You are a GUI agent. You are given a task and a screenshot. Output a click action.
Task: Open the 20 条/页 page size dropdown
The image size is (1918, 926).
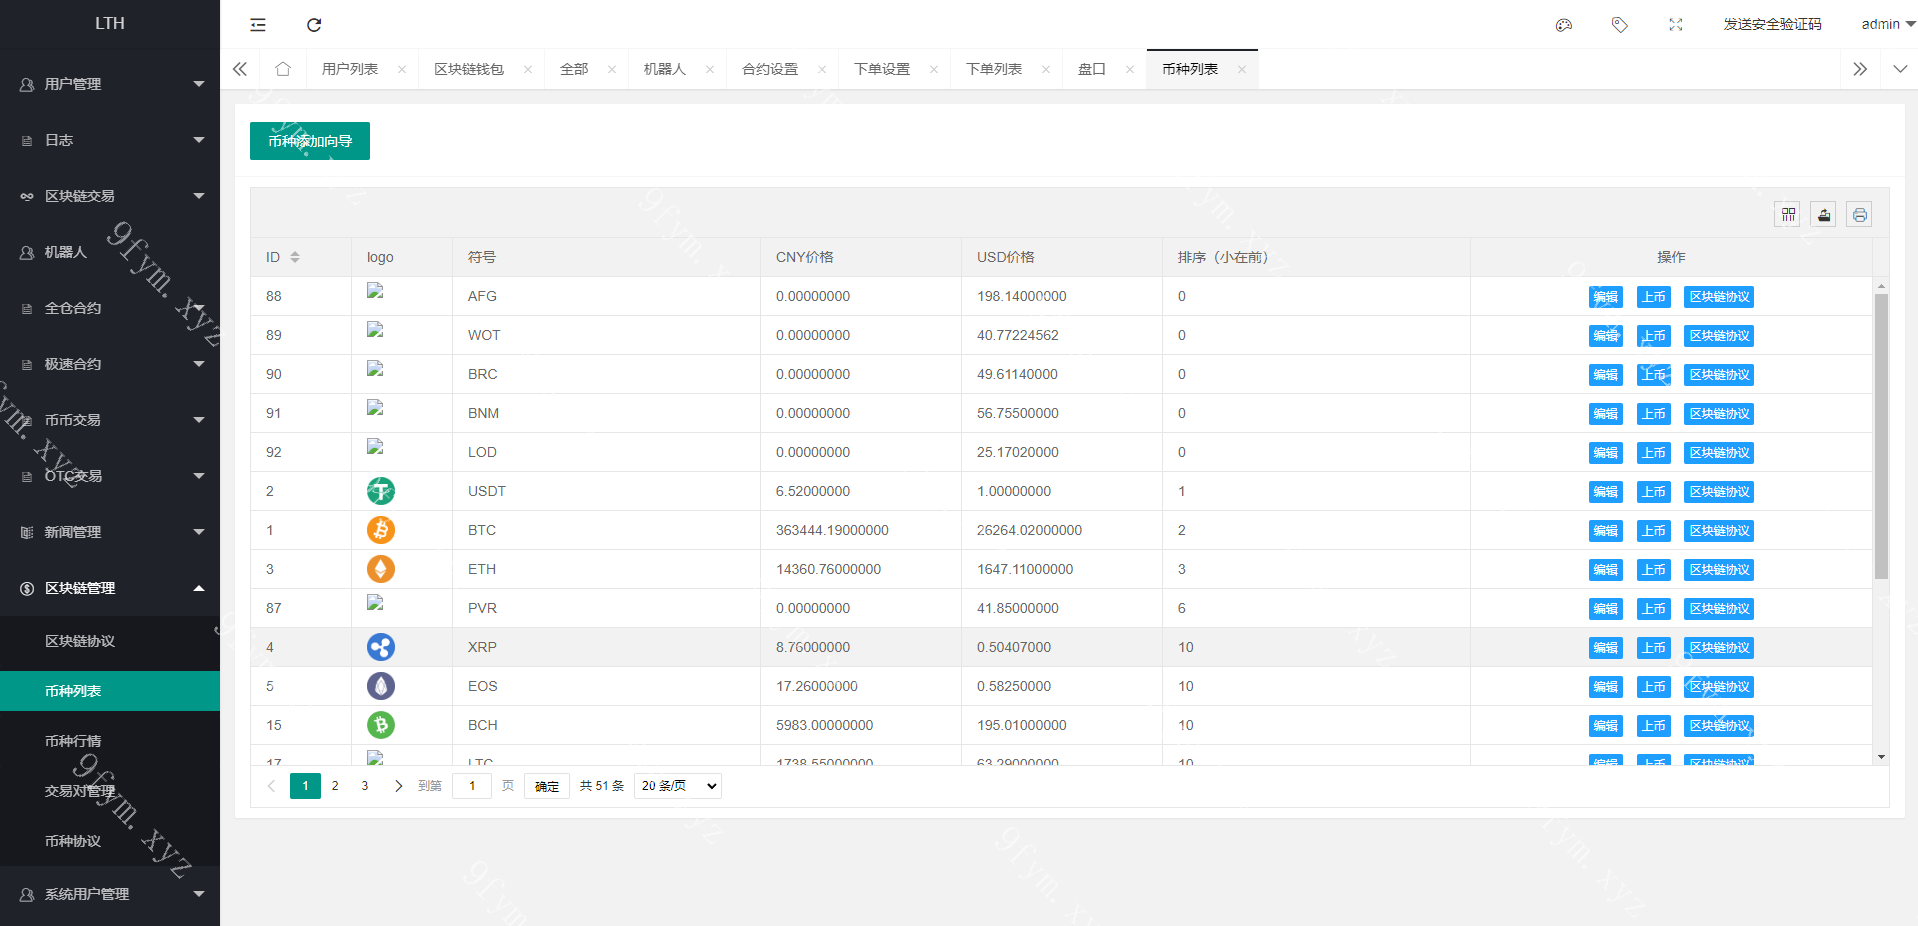[x=678, y=786]
